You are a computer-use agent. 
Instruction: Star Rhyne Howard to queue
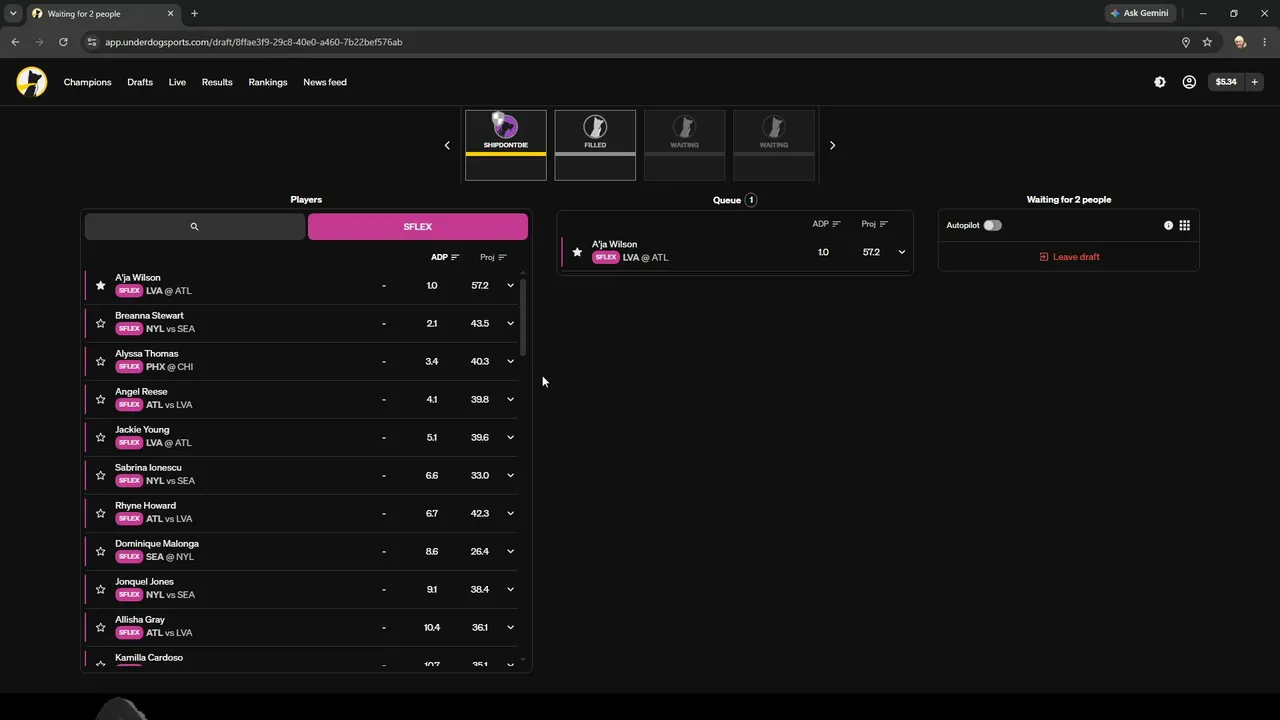tap(100, 513)
